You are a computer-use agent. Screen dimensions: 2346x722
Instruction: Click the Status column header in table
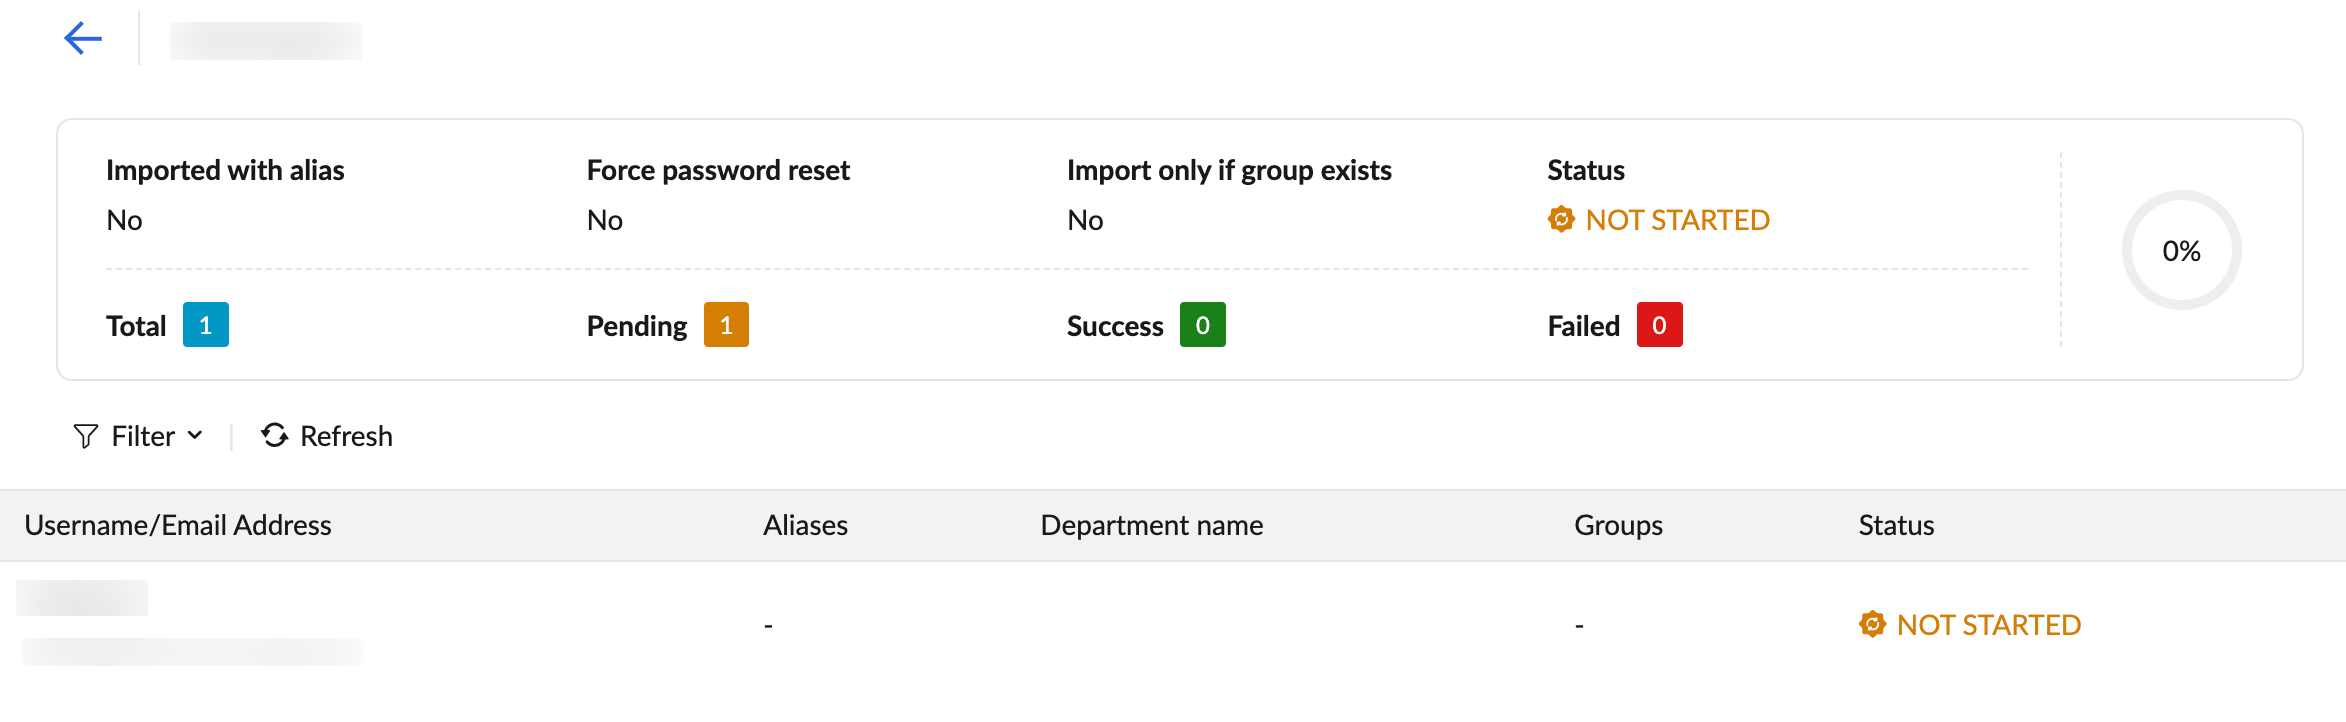1896,525
